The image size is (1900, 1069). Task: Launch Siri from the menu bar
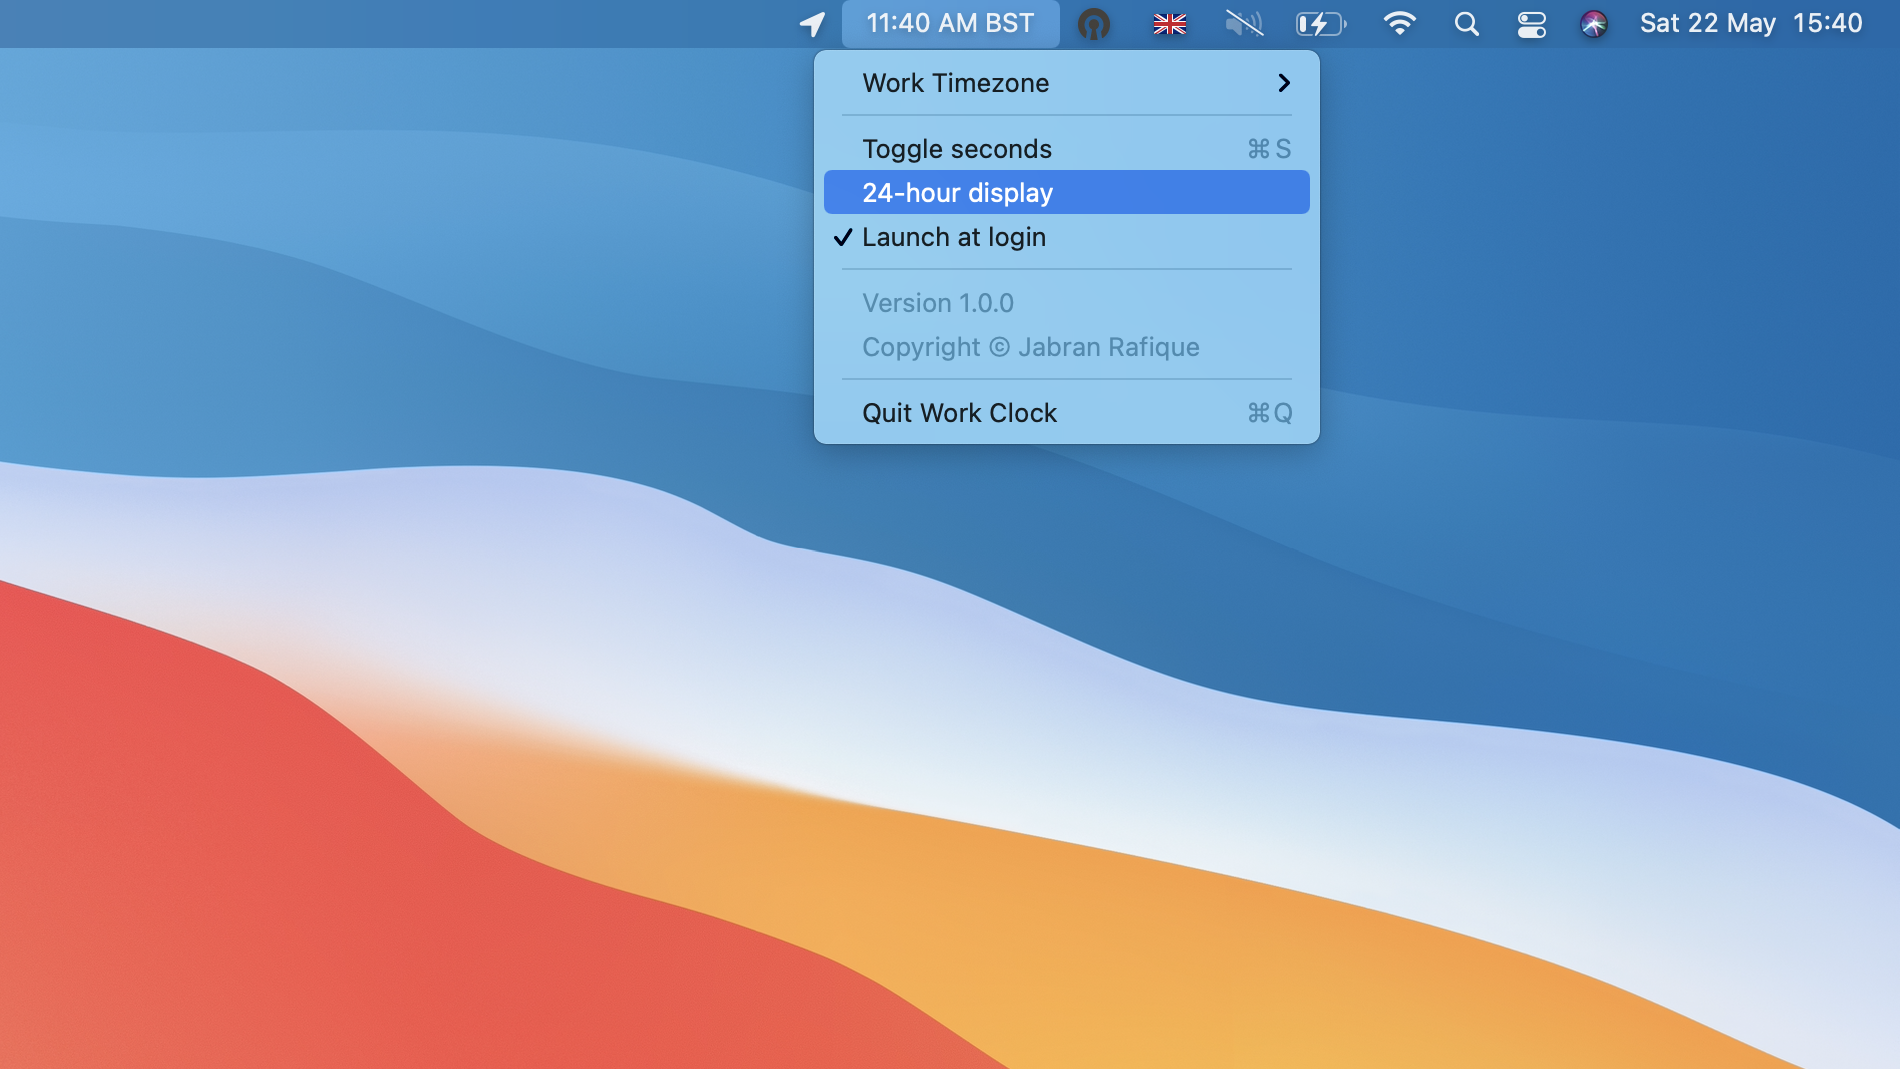[x=1594, y=24]
